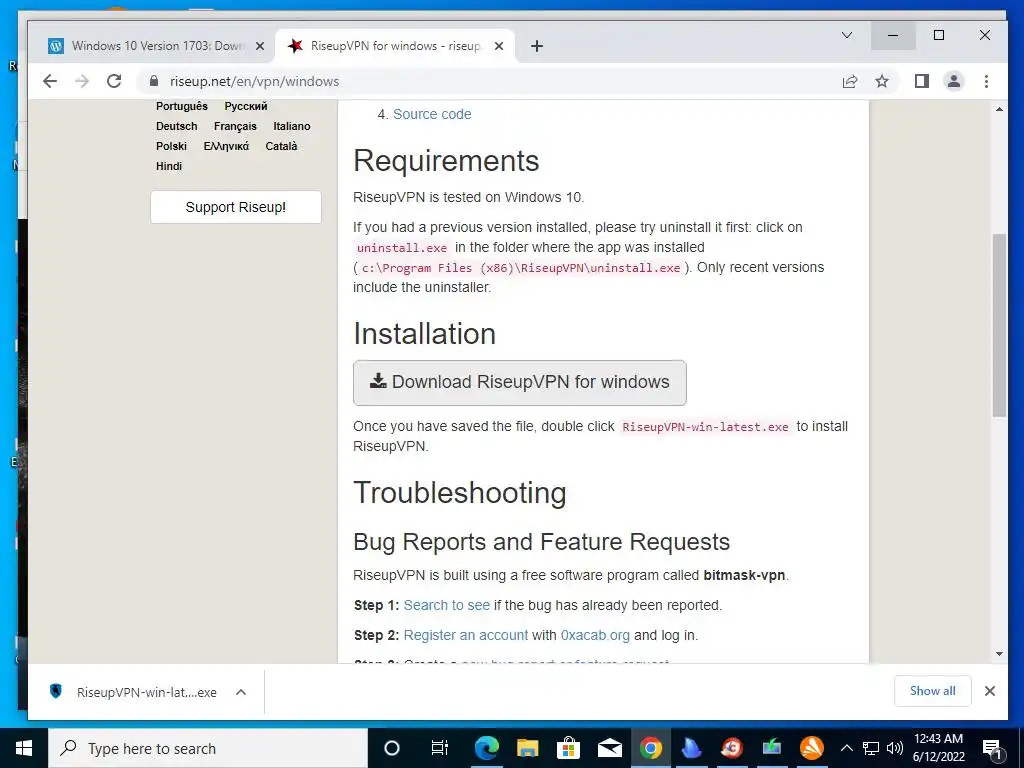1024x768 pixels.
Task: Switch language to Русский
Action: [x=246, y=106]
